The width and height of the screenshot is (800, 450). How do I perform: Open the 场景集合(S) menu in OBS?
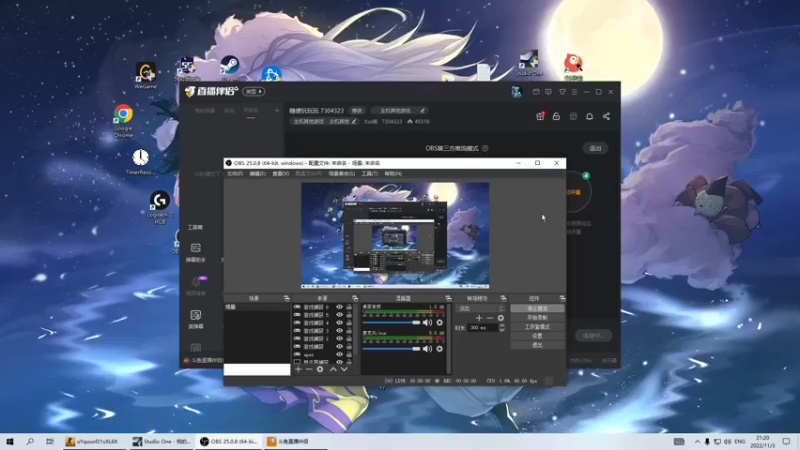point(341,173)
